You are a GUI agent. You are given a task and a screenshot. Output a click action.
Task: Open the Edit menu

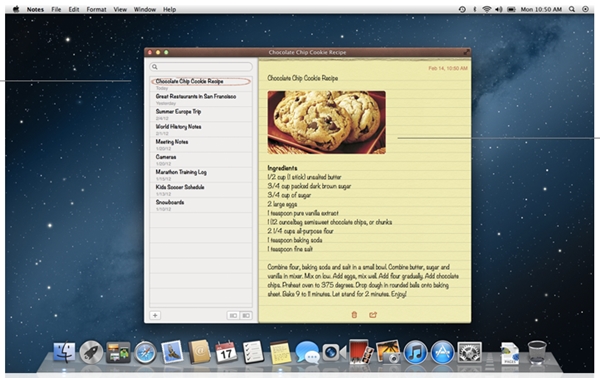click(x=74, y=9)
